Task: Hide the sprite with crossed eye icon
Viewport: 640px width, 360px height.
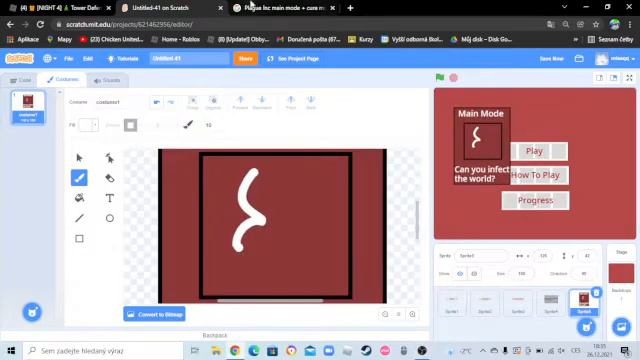Action: click(x=474, y=274)
